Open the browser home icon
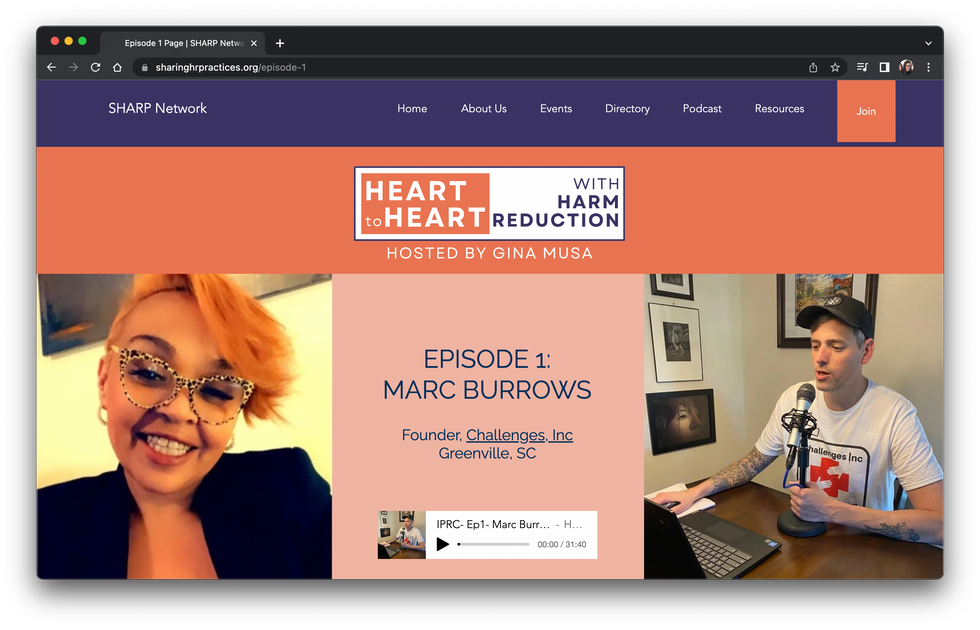The height and width of the screenshot is (630, 980). tap(117, 68)
